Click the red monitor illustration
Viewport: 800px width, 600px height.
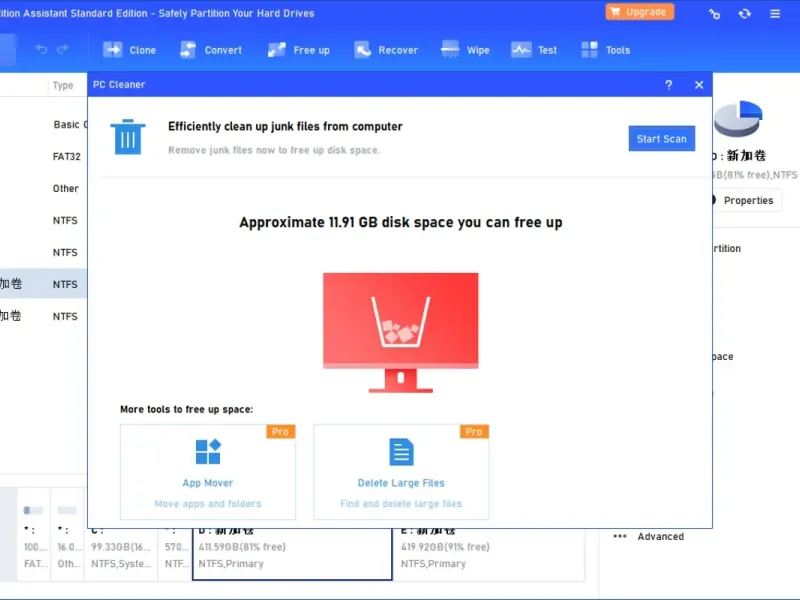[401, 333]
